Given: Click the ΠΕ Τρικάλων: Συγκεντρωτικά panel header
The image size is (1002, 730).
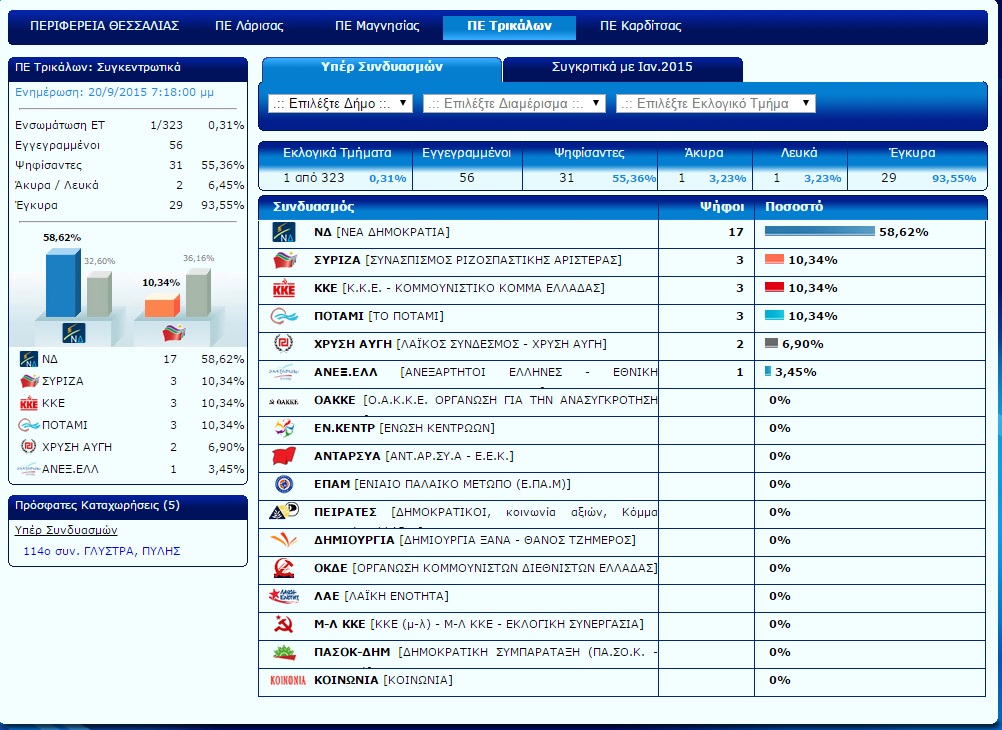Looking at the screenshot, I should click(x=128, y=68).
